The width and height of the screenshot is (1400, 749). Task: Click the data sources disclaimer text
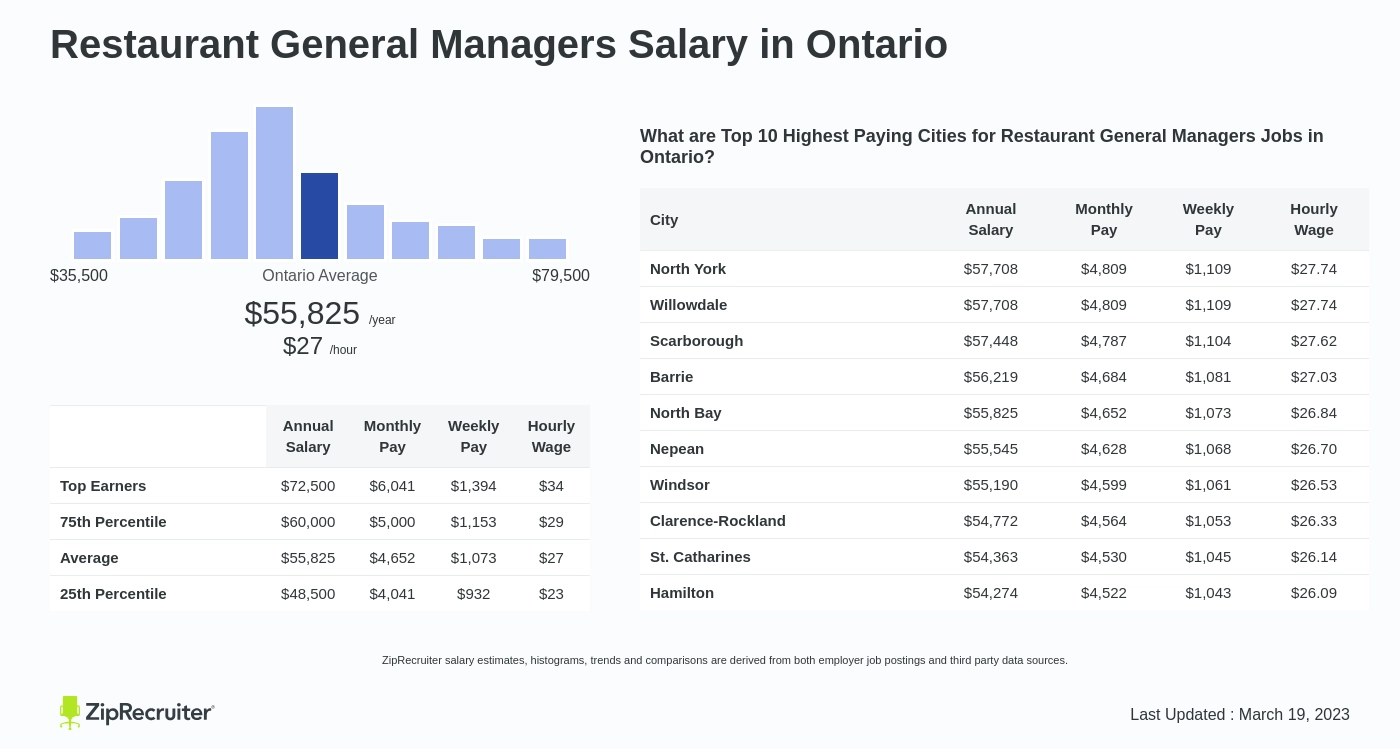(x=725, y=660)
